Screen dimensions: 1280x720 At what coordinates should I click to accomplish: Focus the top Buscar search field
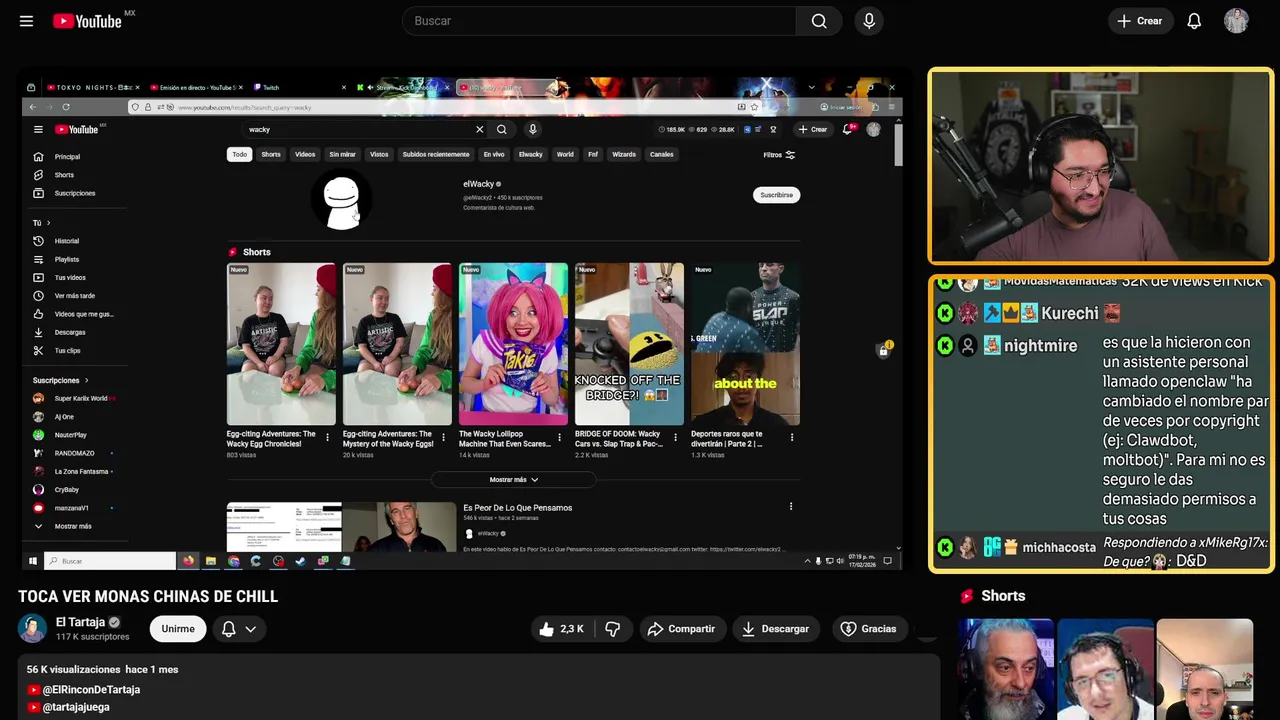pyautogui.click(x=599, y=21)
